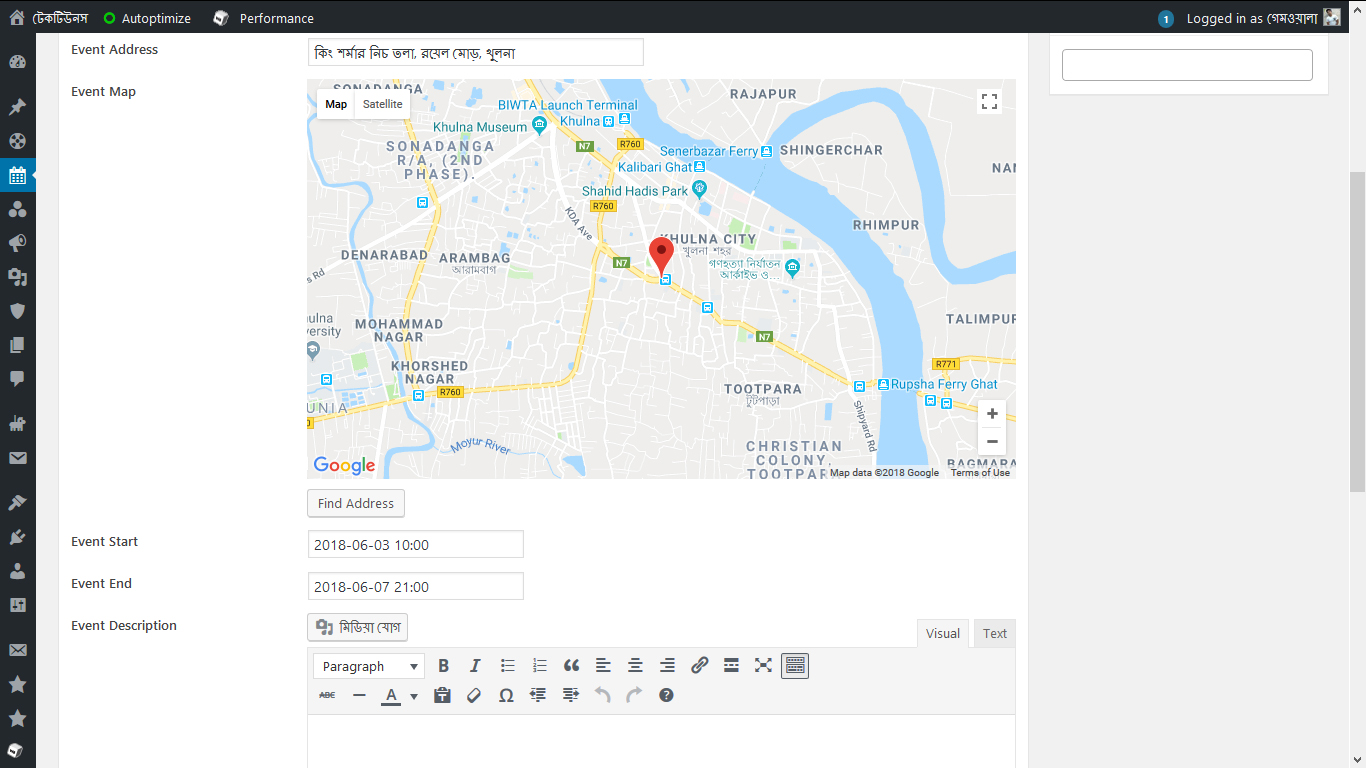Screen dimensions: 1366x768
Task: Open Appearance via the paintbrush sidebar icon
Action: 17,503
